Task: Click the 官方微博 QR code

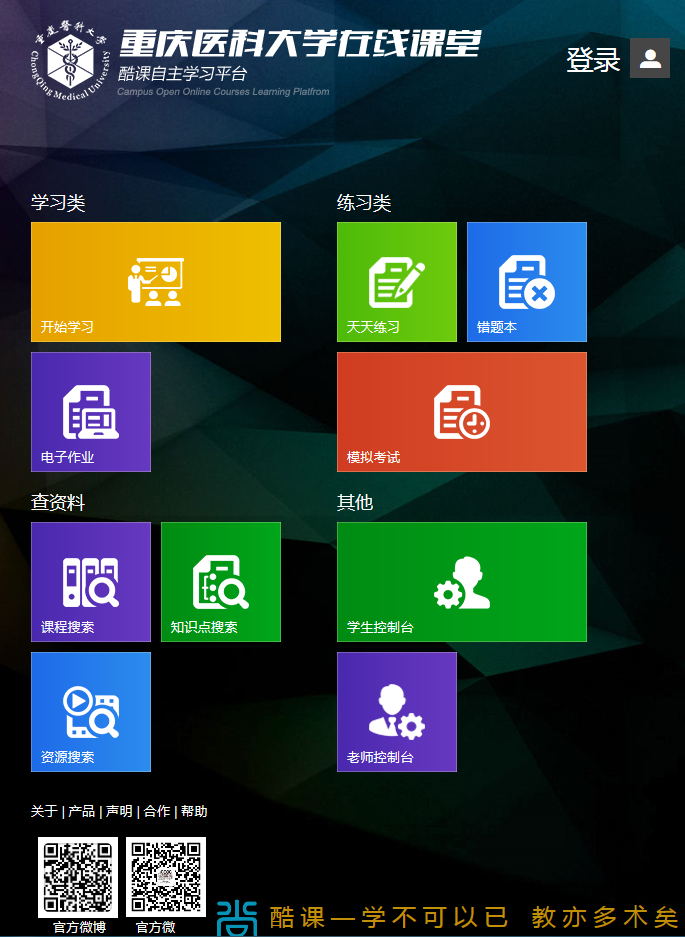Action: [78, 877]
